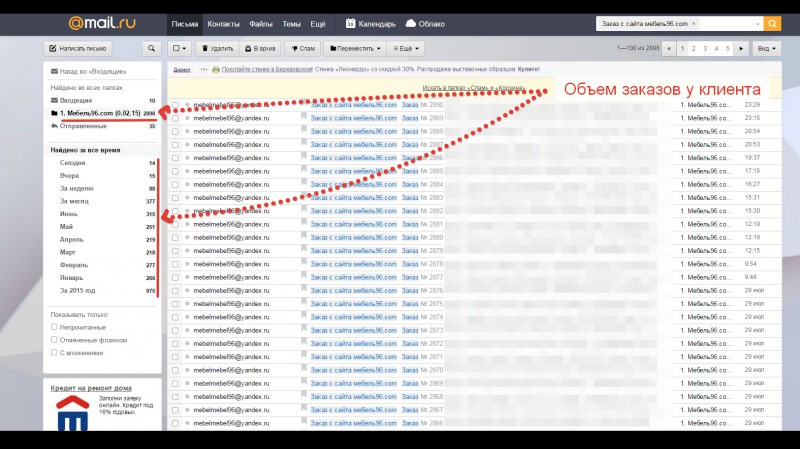Go to previous page arrow
Viewport: 800px width, 449px height.
(x=668, y=48)
